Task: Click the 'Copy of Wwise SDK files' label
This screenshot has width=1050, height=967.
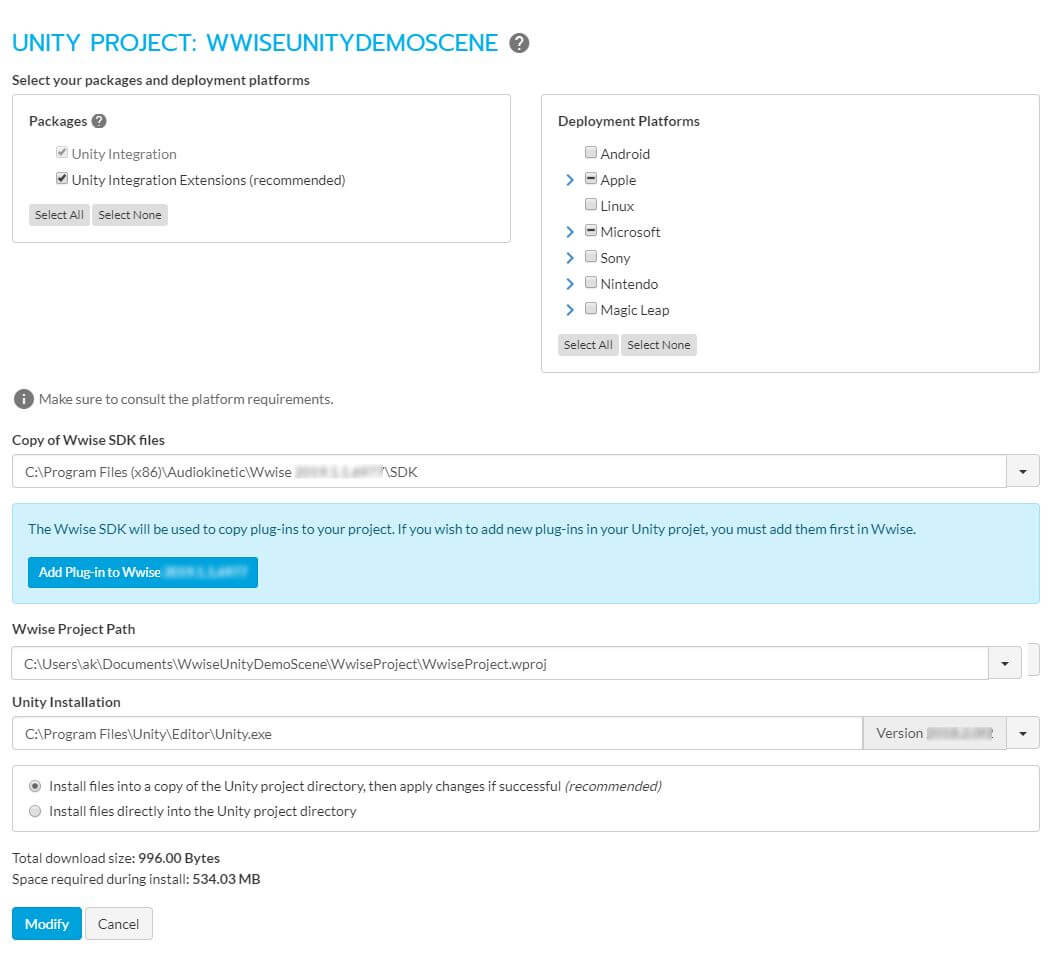Action: (88, 441)
